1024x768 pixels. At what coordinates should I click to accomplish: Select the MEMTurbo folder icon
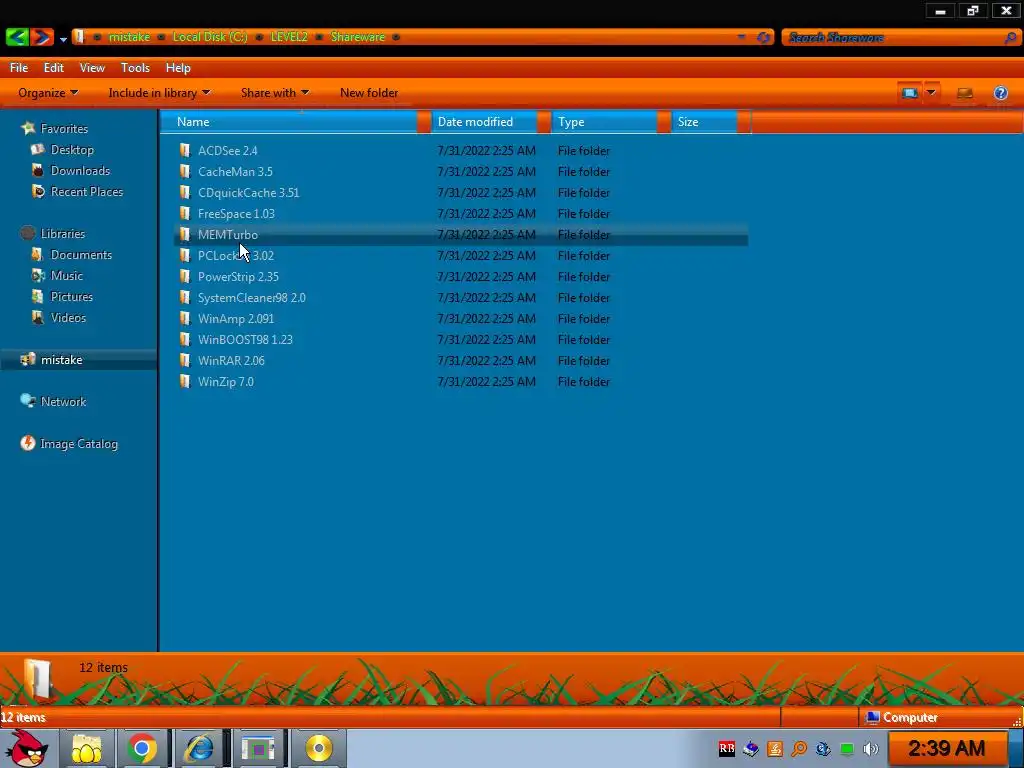coord(185,234)
